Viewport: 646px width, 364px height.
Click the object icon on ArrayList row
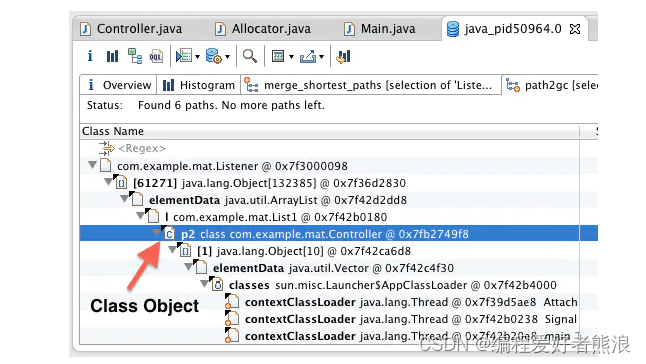(137, 199)
